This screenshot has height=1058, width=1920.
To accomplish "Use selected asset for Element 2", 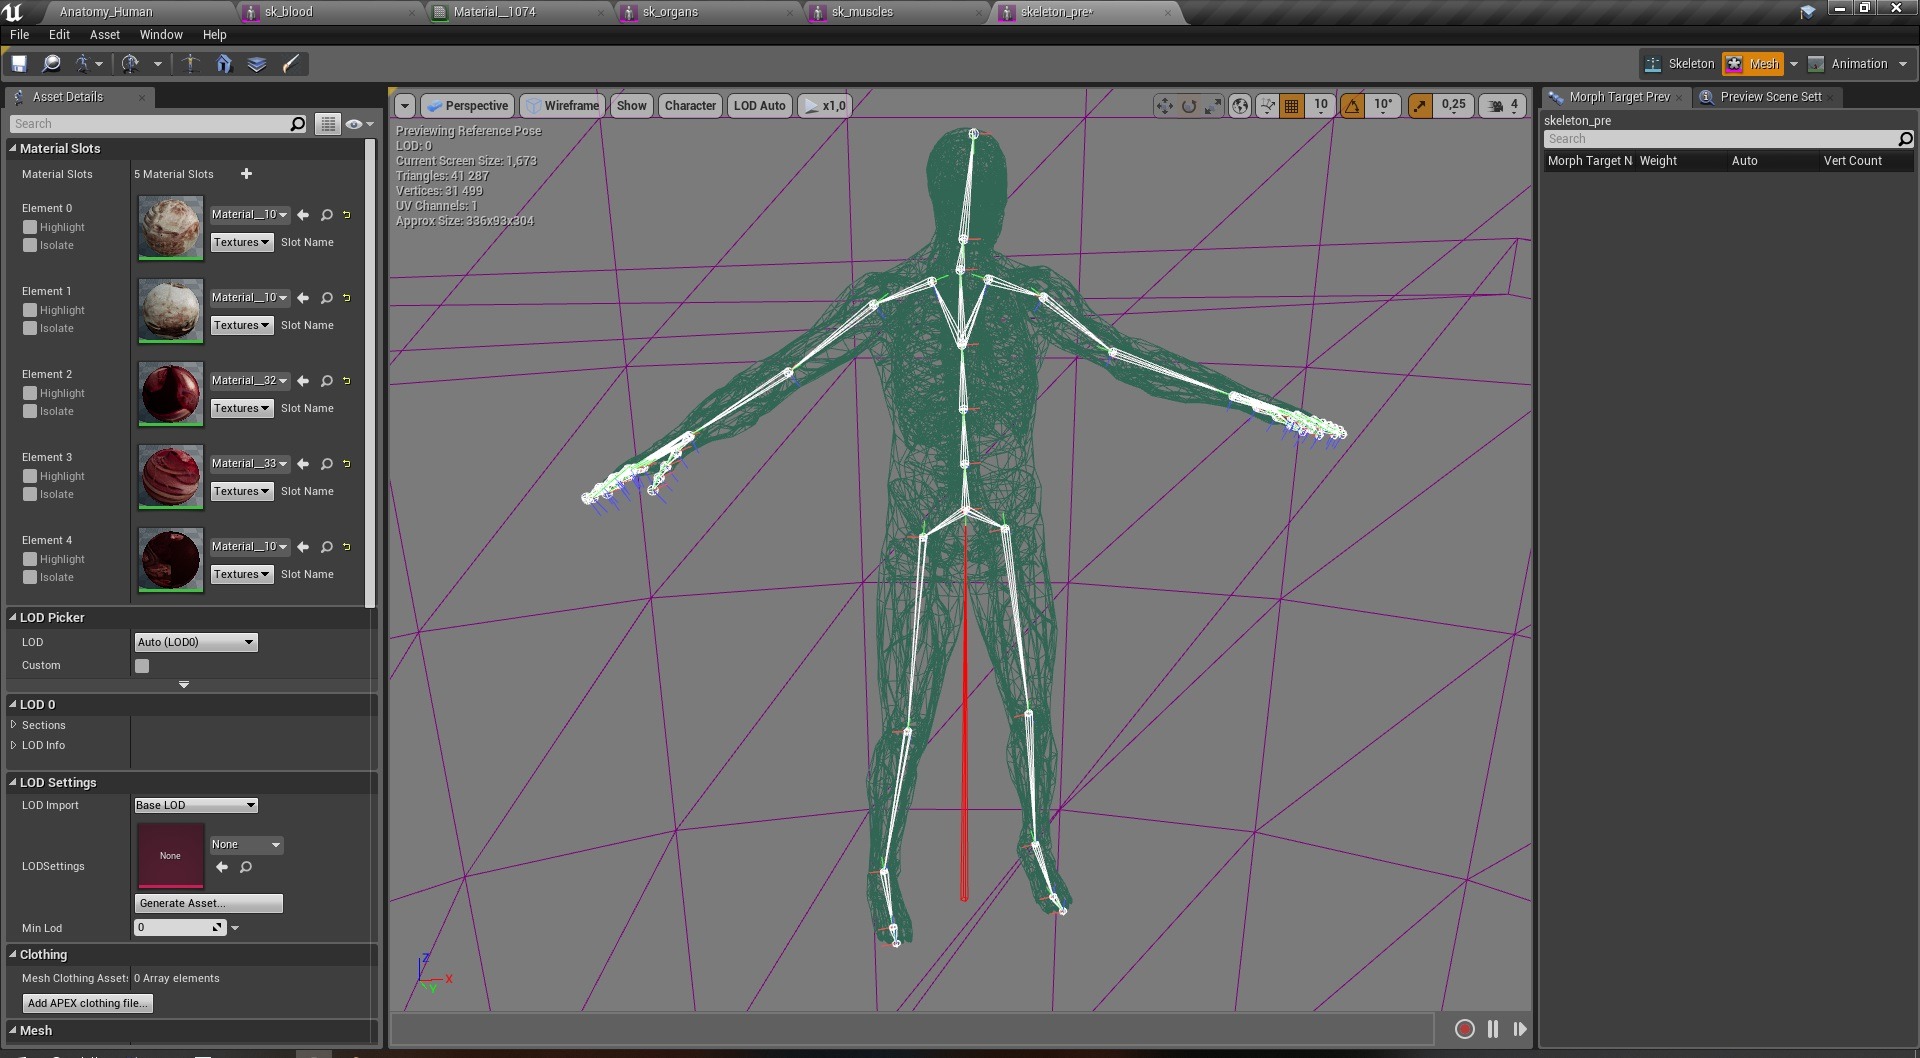I will point(303,381).
